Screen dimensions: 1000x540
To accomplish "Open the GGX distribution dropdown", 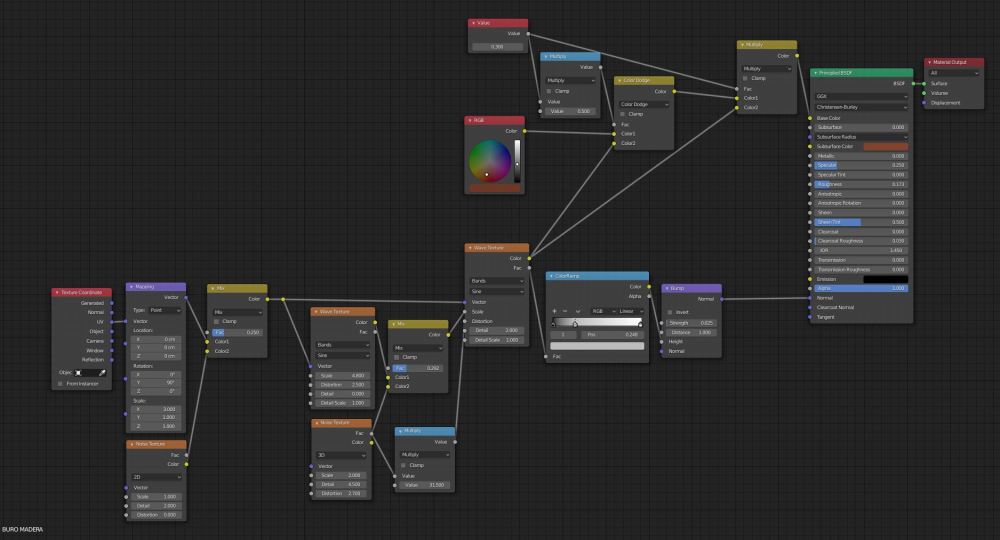I will pos(861,96).
